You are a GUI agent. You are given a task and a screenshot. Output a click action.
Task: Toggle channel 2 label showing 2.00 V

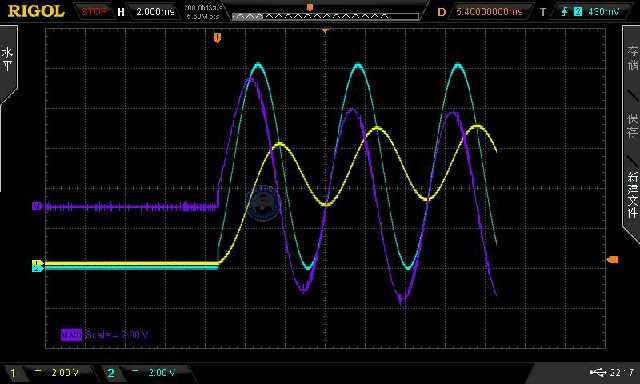pos(144,372)
